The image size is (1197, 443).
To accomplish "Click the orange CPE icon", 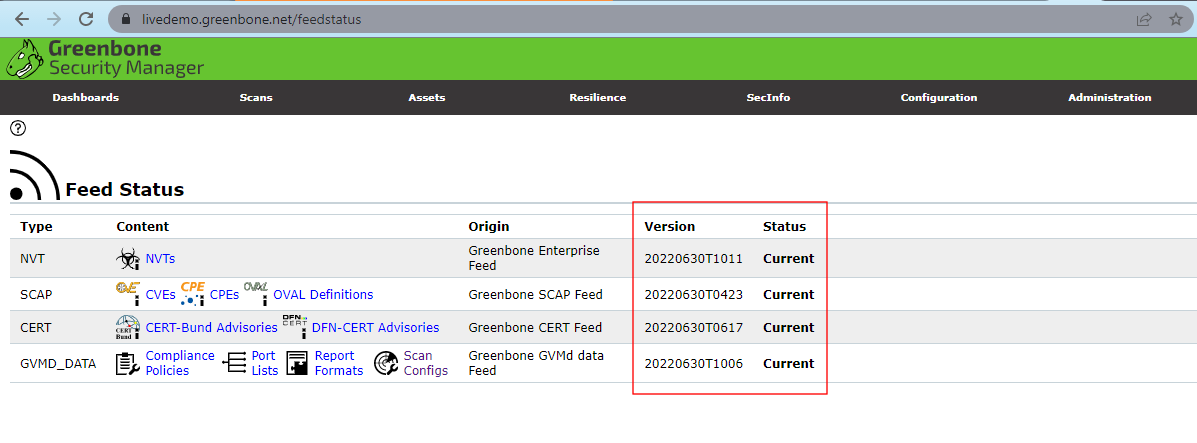I will [x=192, y=293].
